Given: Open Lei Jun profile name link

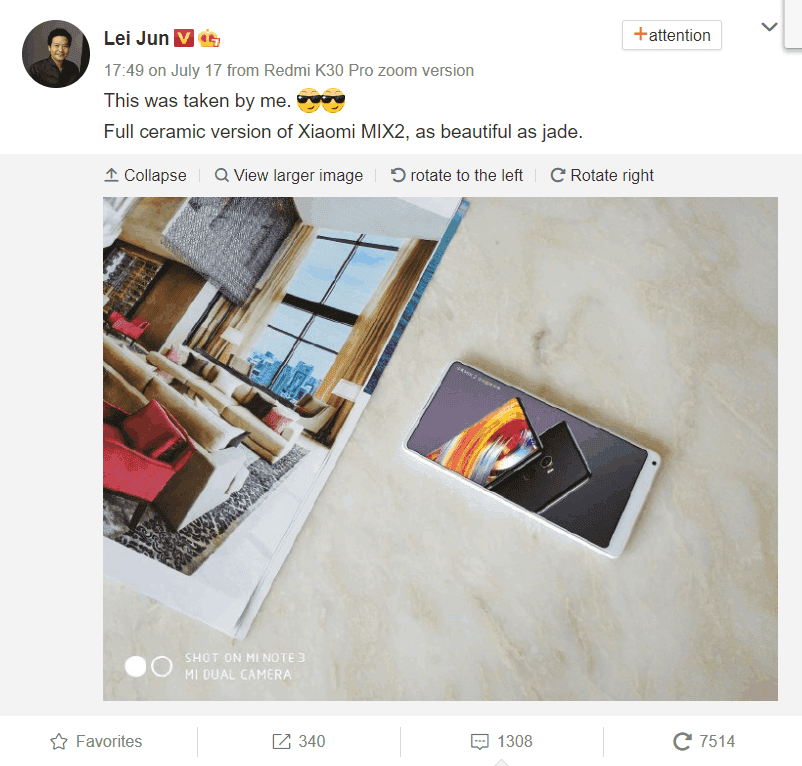Looking at the screenshot, I should (136, 38).
